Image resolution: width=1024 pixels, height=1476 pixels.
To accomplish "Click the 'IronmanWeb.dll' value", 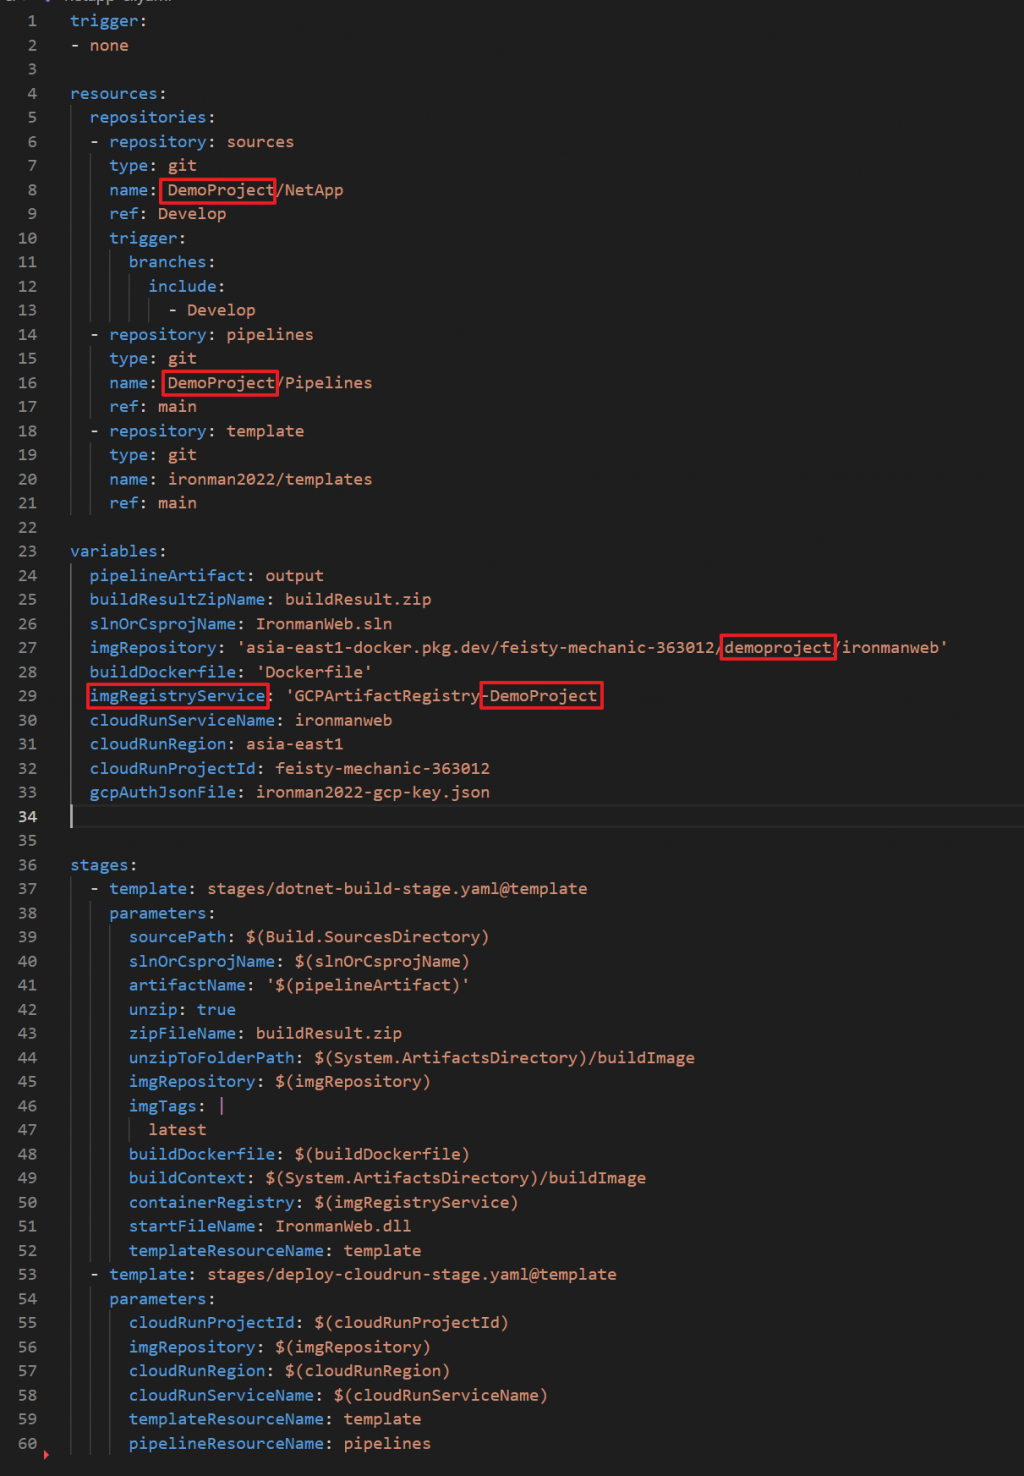I will [343, 1227].
